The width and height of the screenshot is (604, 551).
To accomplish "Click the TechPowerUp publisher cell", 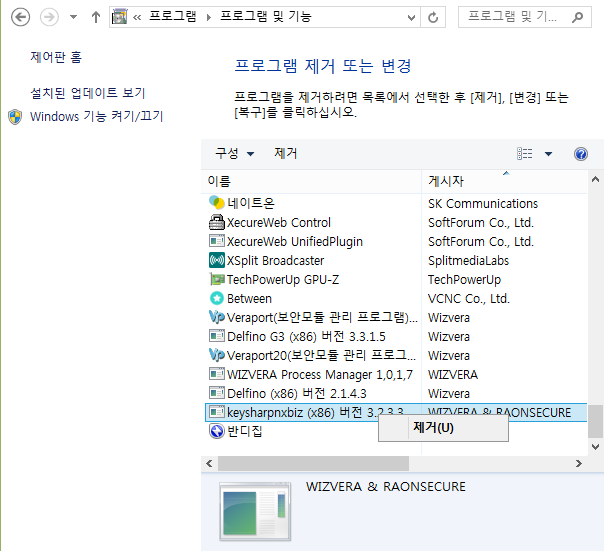I will [465, 280].
